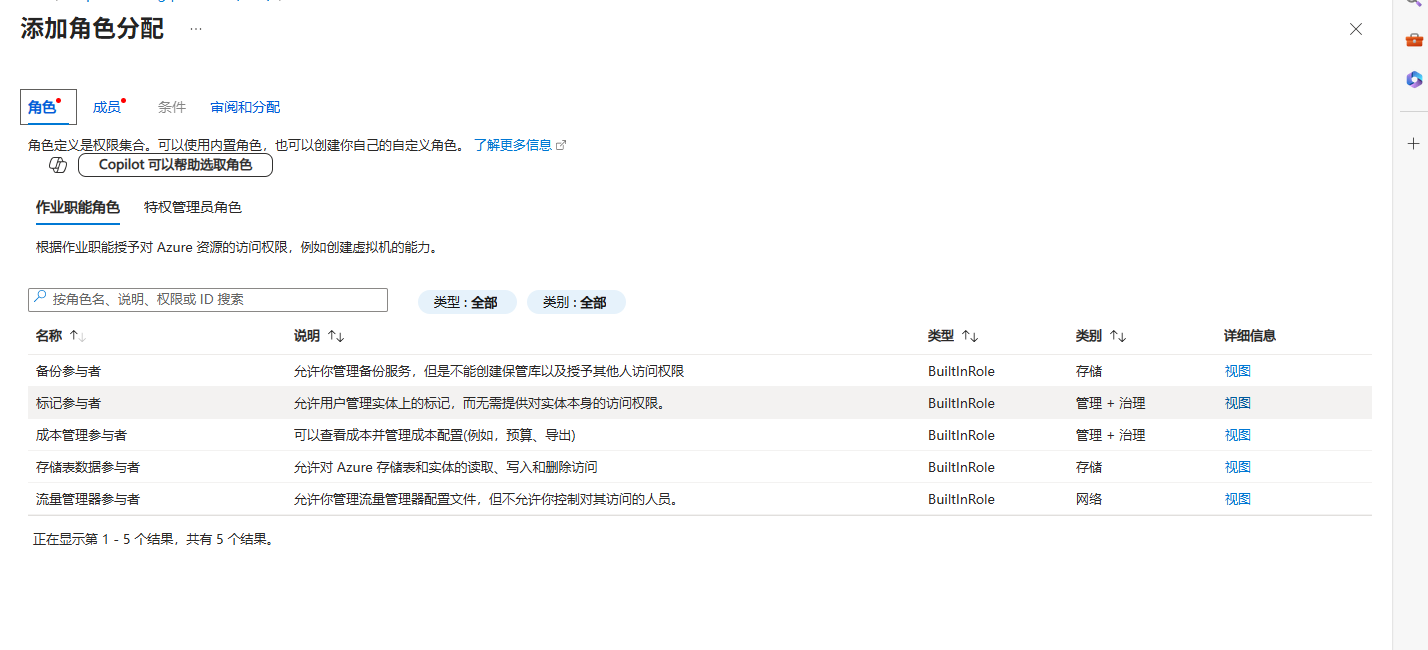Open the 类型 : 全部 filter
The image size is (1428, 650).
[467, 302]
